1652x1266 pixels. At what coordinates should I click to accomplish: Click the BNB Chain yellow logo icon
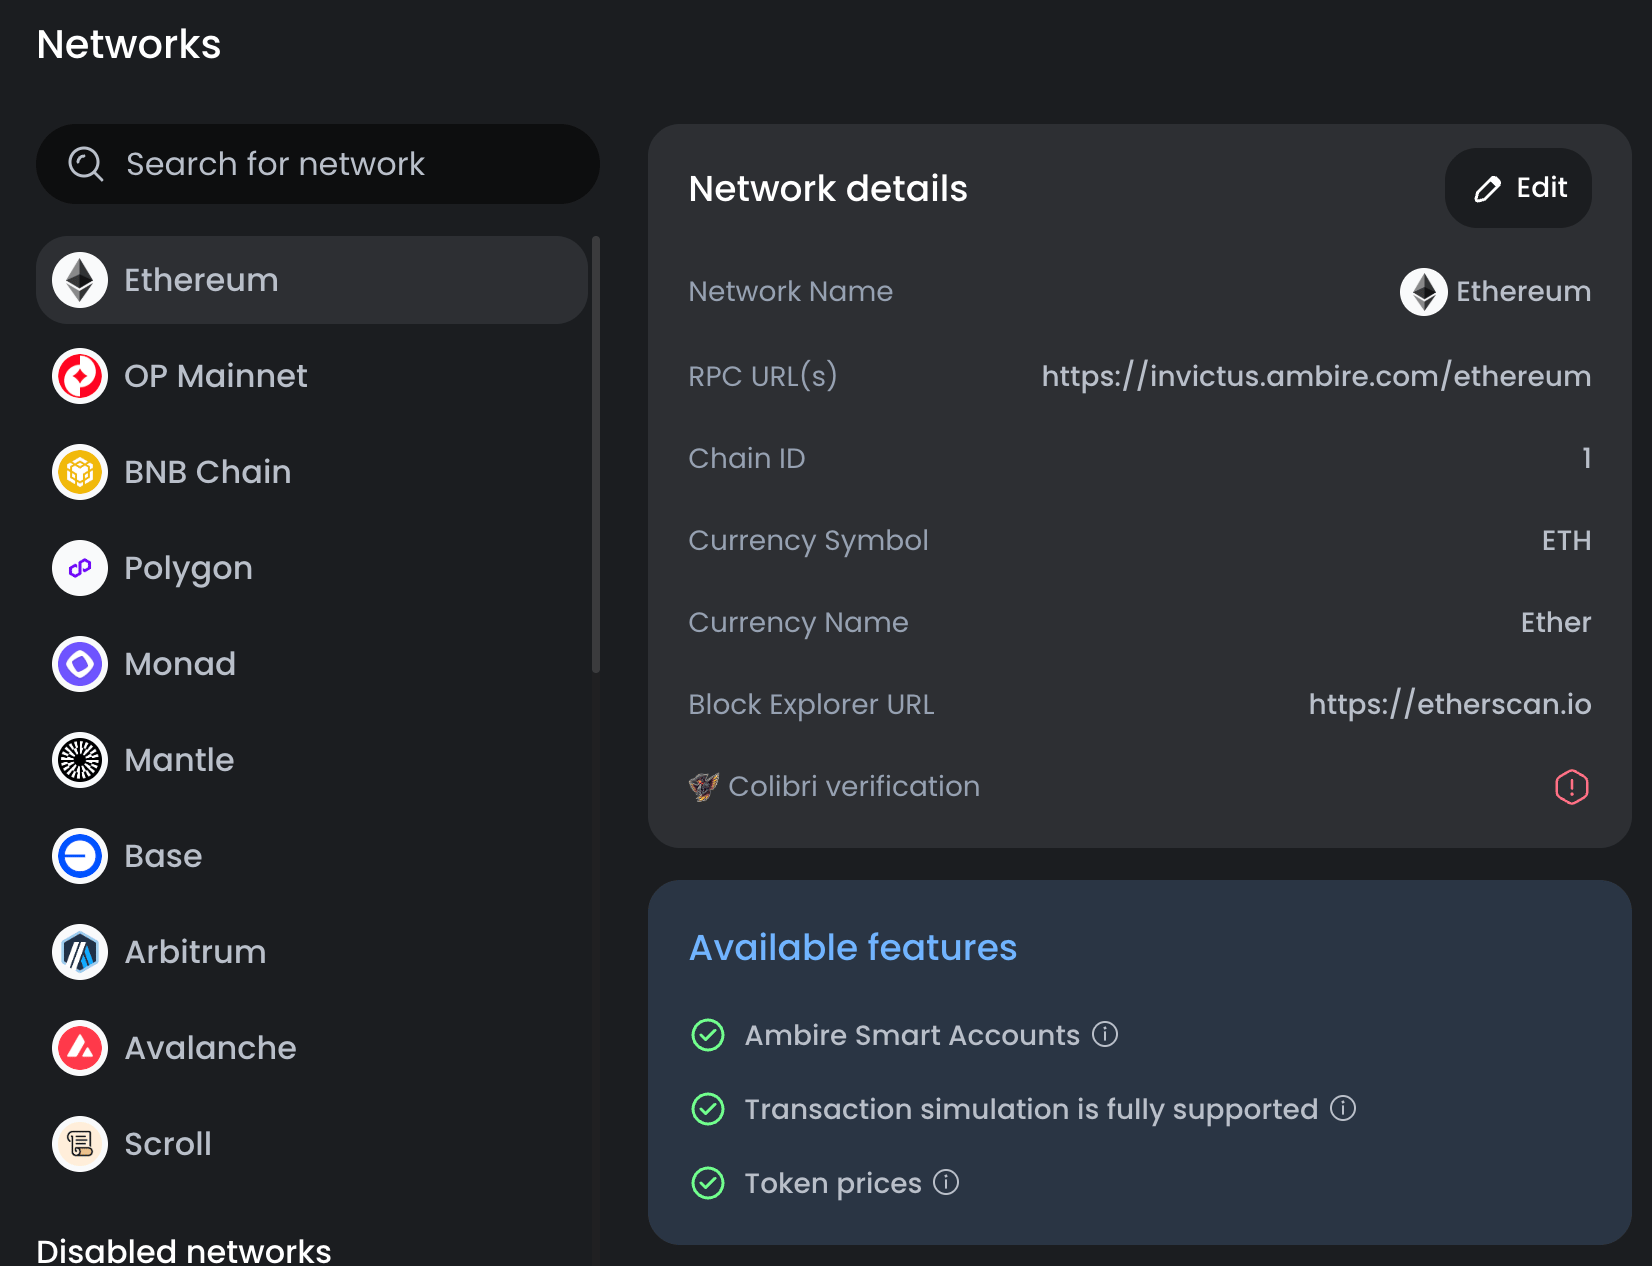pos(80,472)
